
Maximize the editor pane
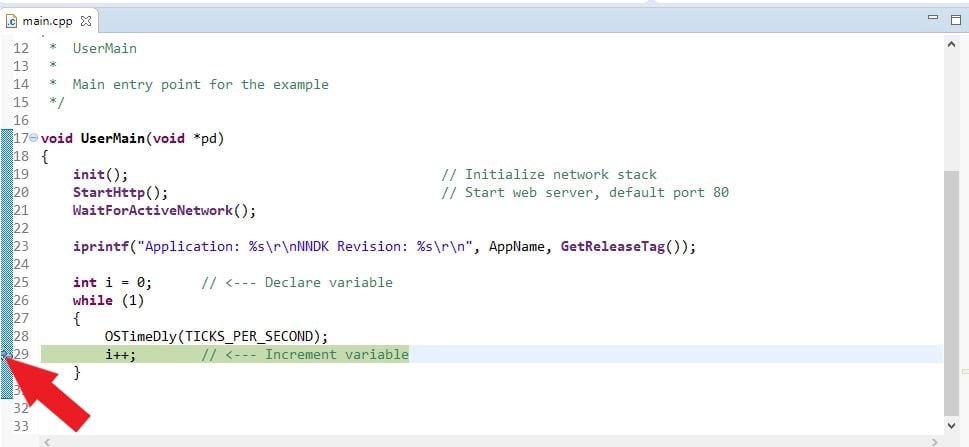point(954,19)
